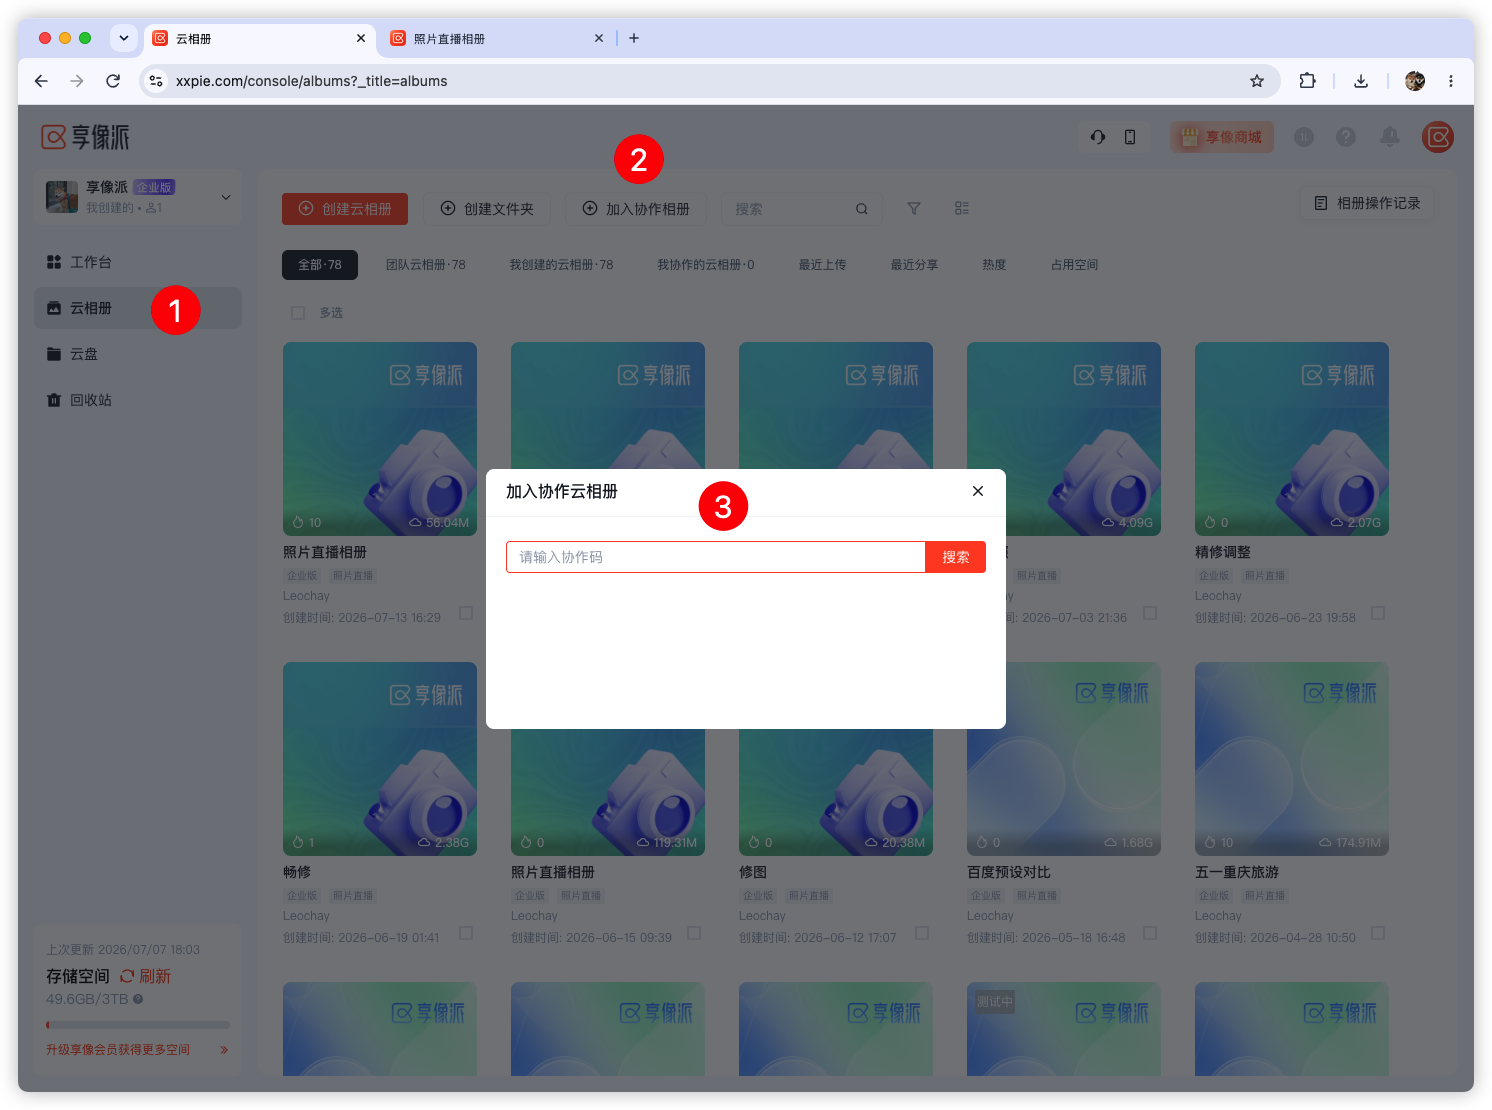
Task: Click the storage info help icon
Action: 138,999
